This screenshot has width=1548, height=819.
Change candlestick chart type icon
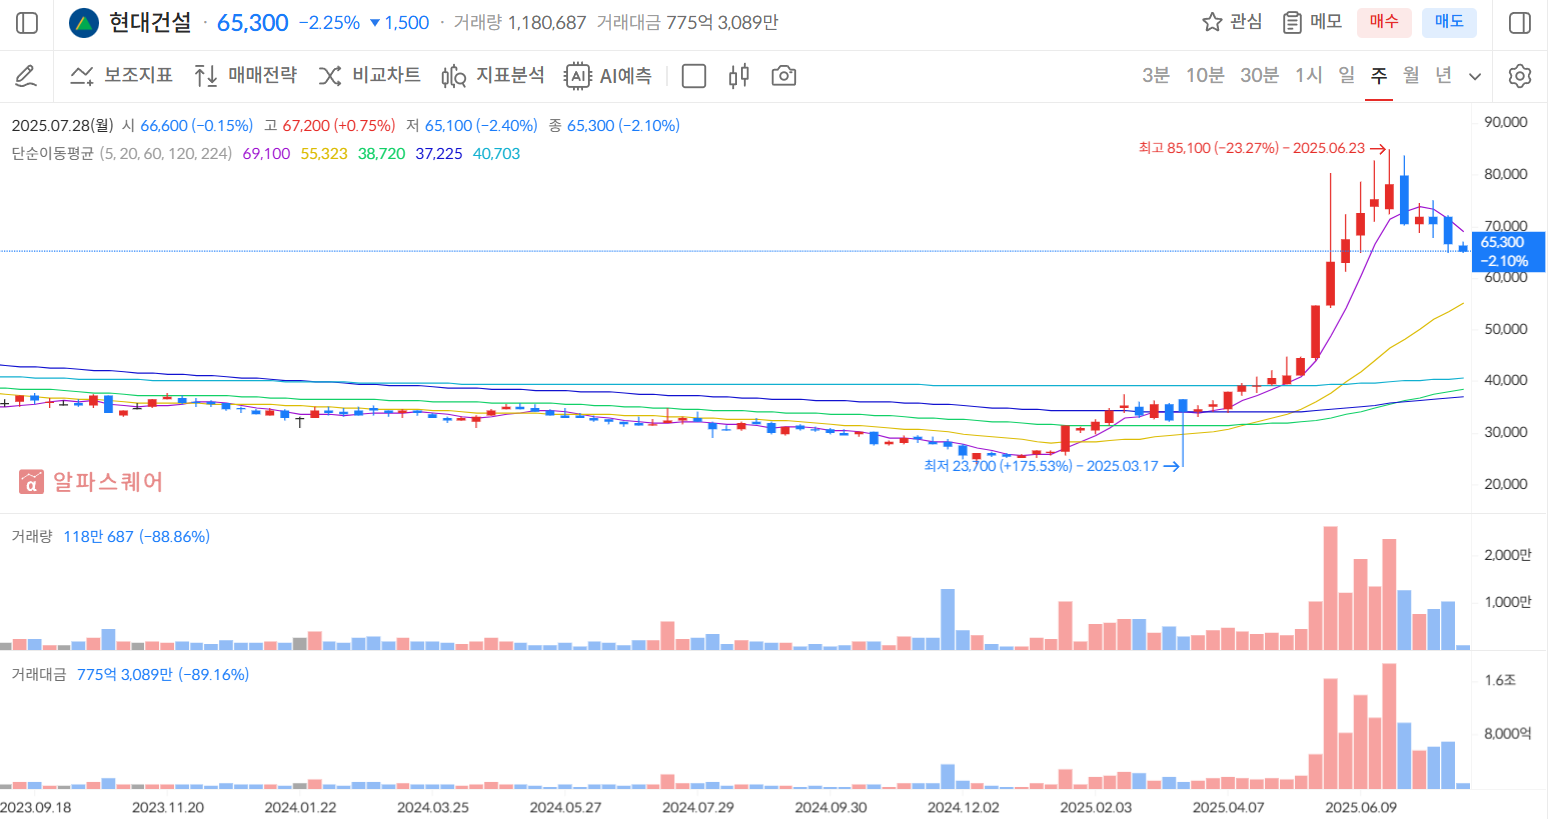739,76
